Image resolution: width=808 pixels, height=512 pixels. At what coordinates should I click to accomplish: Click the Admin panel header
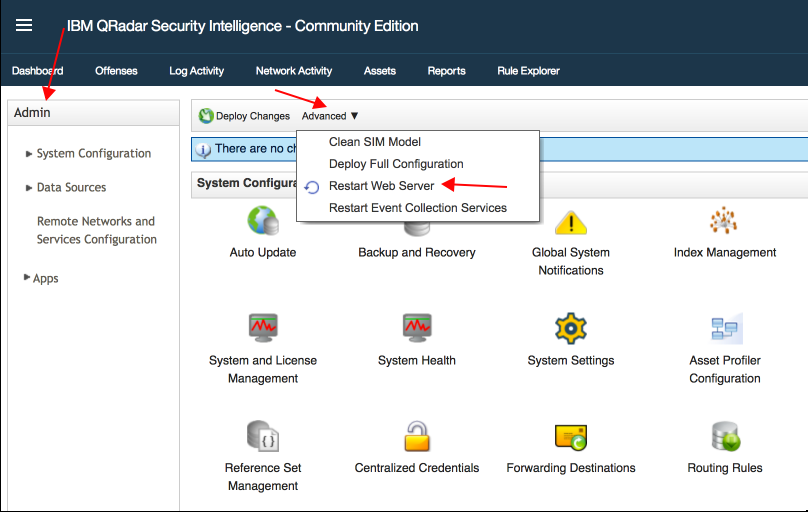coord(93,113)
